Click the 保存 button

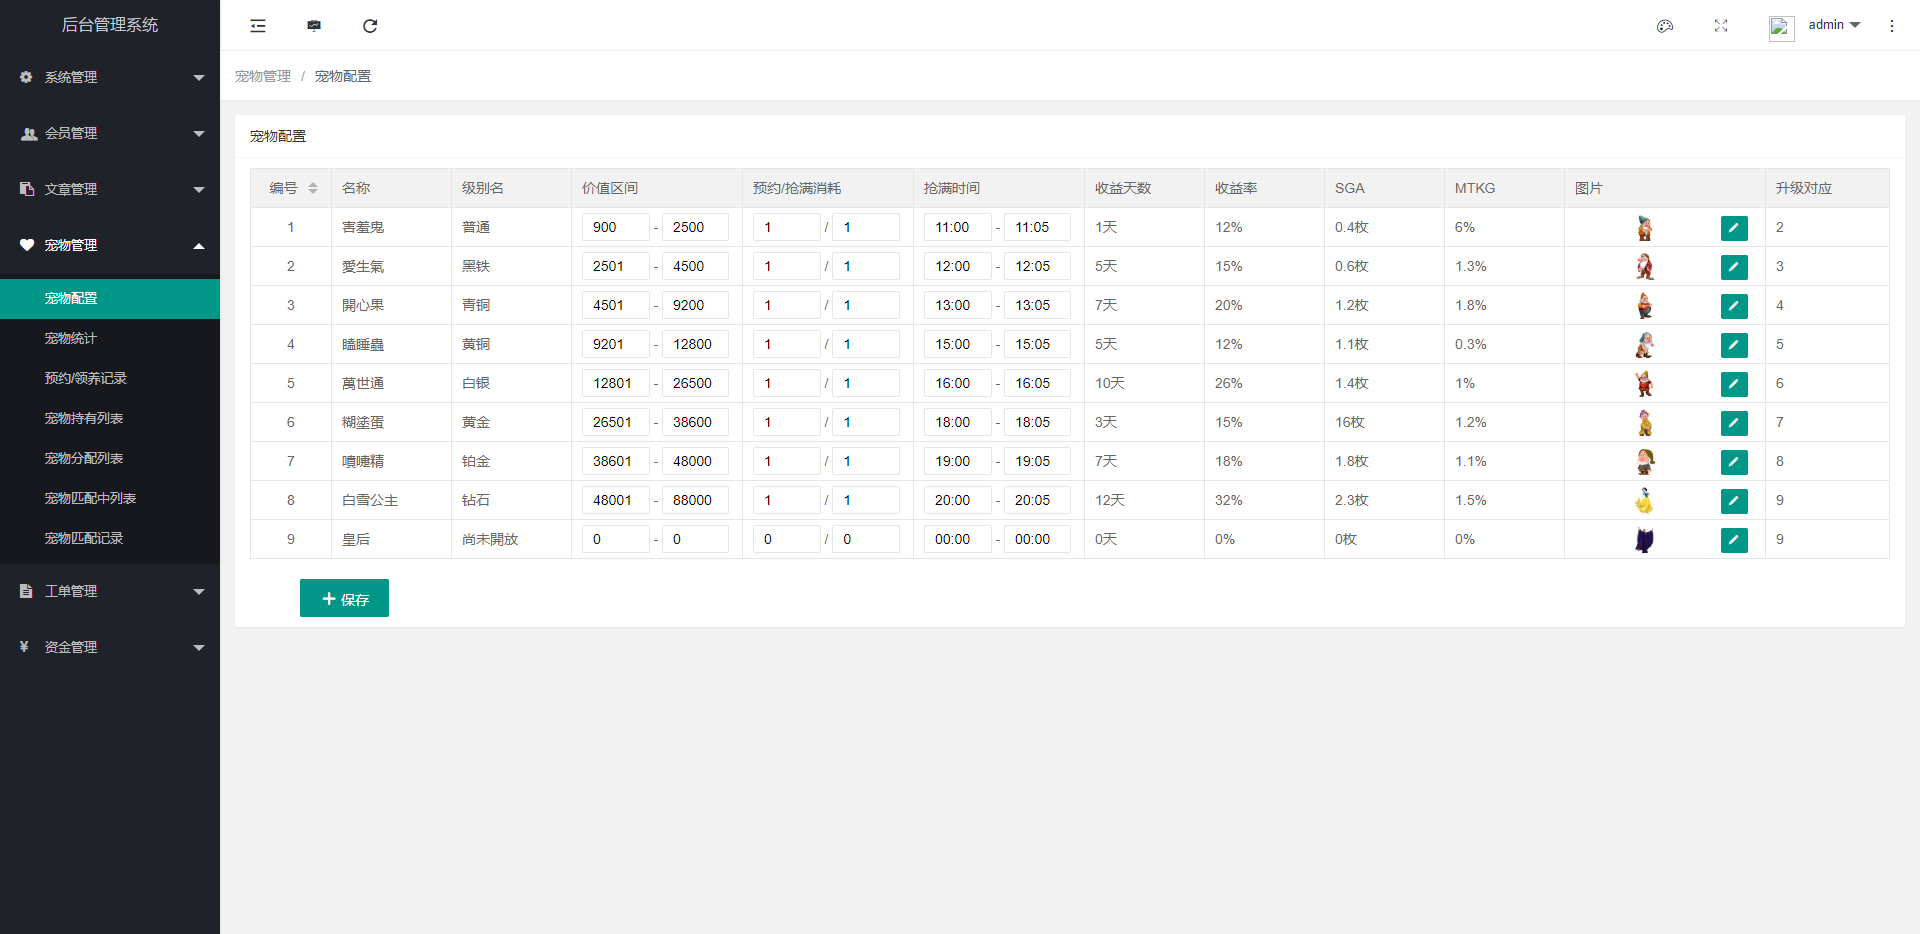pos(344,598)
